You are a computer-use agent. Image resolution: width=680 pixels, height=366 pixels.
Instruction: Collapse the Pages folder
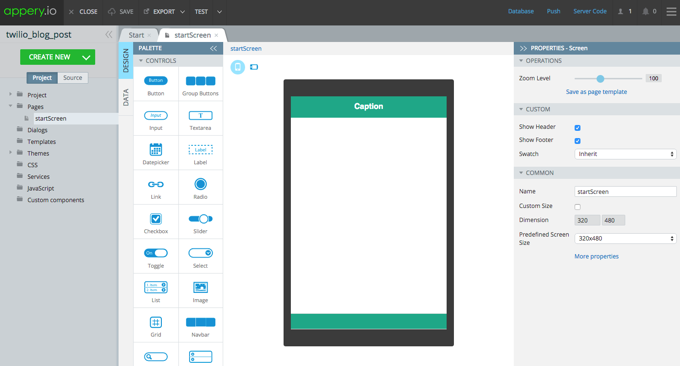click(x=10, y=106)
